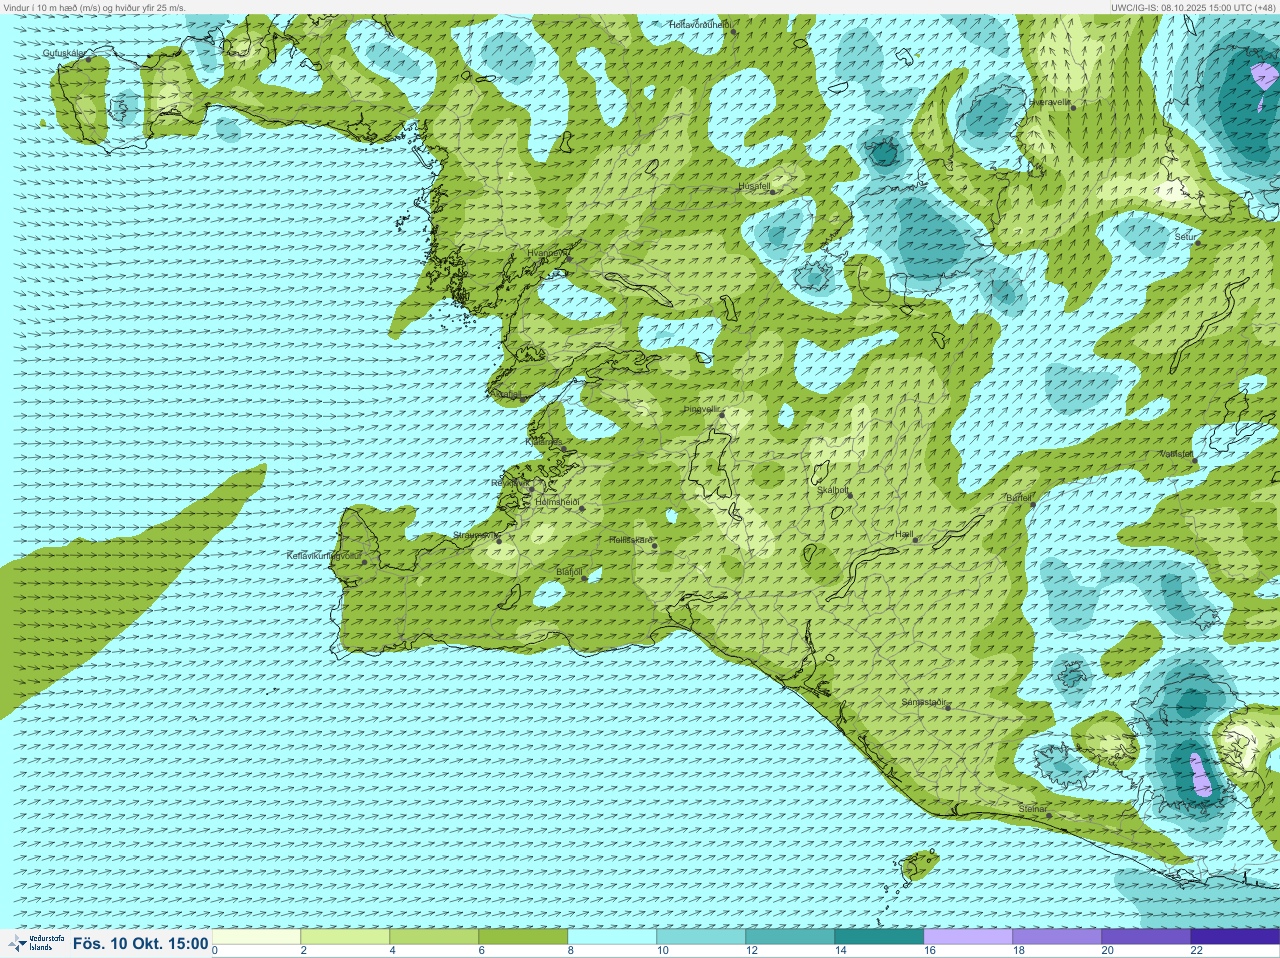The height and width of the screenshot is (958, 1280).
Task: Click the 16–18 m/s lavender legend swatch
Action: [968, 937]
